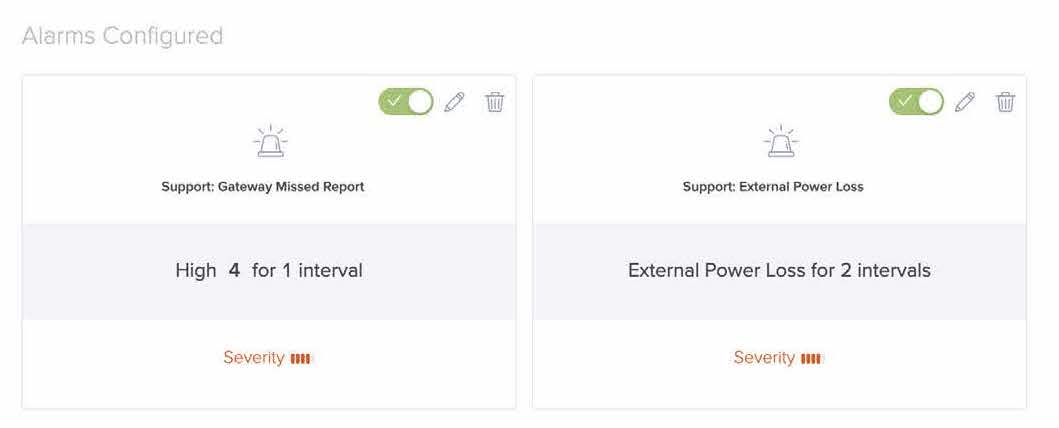The width and height of the screenshot is (1059, 428).
Task: Click the grey condition band on the External Power Loss card
Action: coord(779,271)
